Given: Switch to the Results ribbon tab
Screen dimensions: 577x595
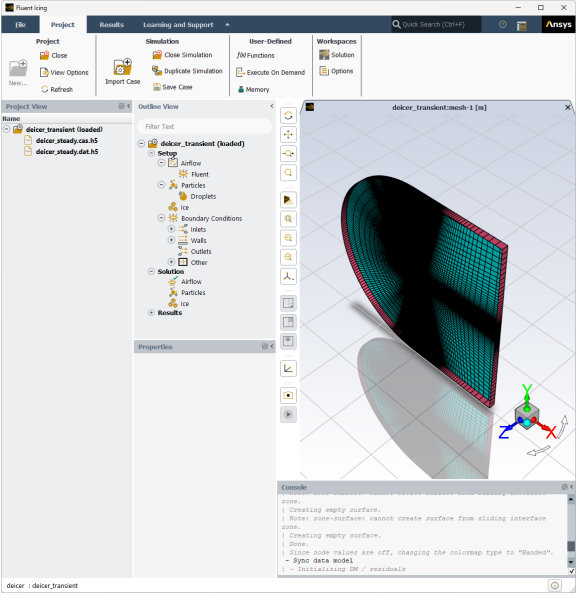Looking at the screenshot, I should coord(112,25).
